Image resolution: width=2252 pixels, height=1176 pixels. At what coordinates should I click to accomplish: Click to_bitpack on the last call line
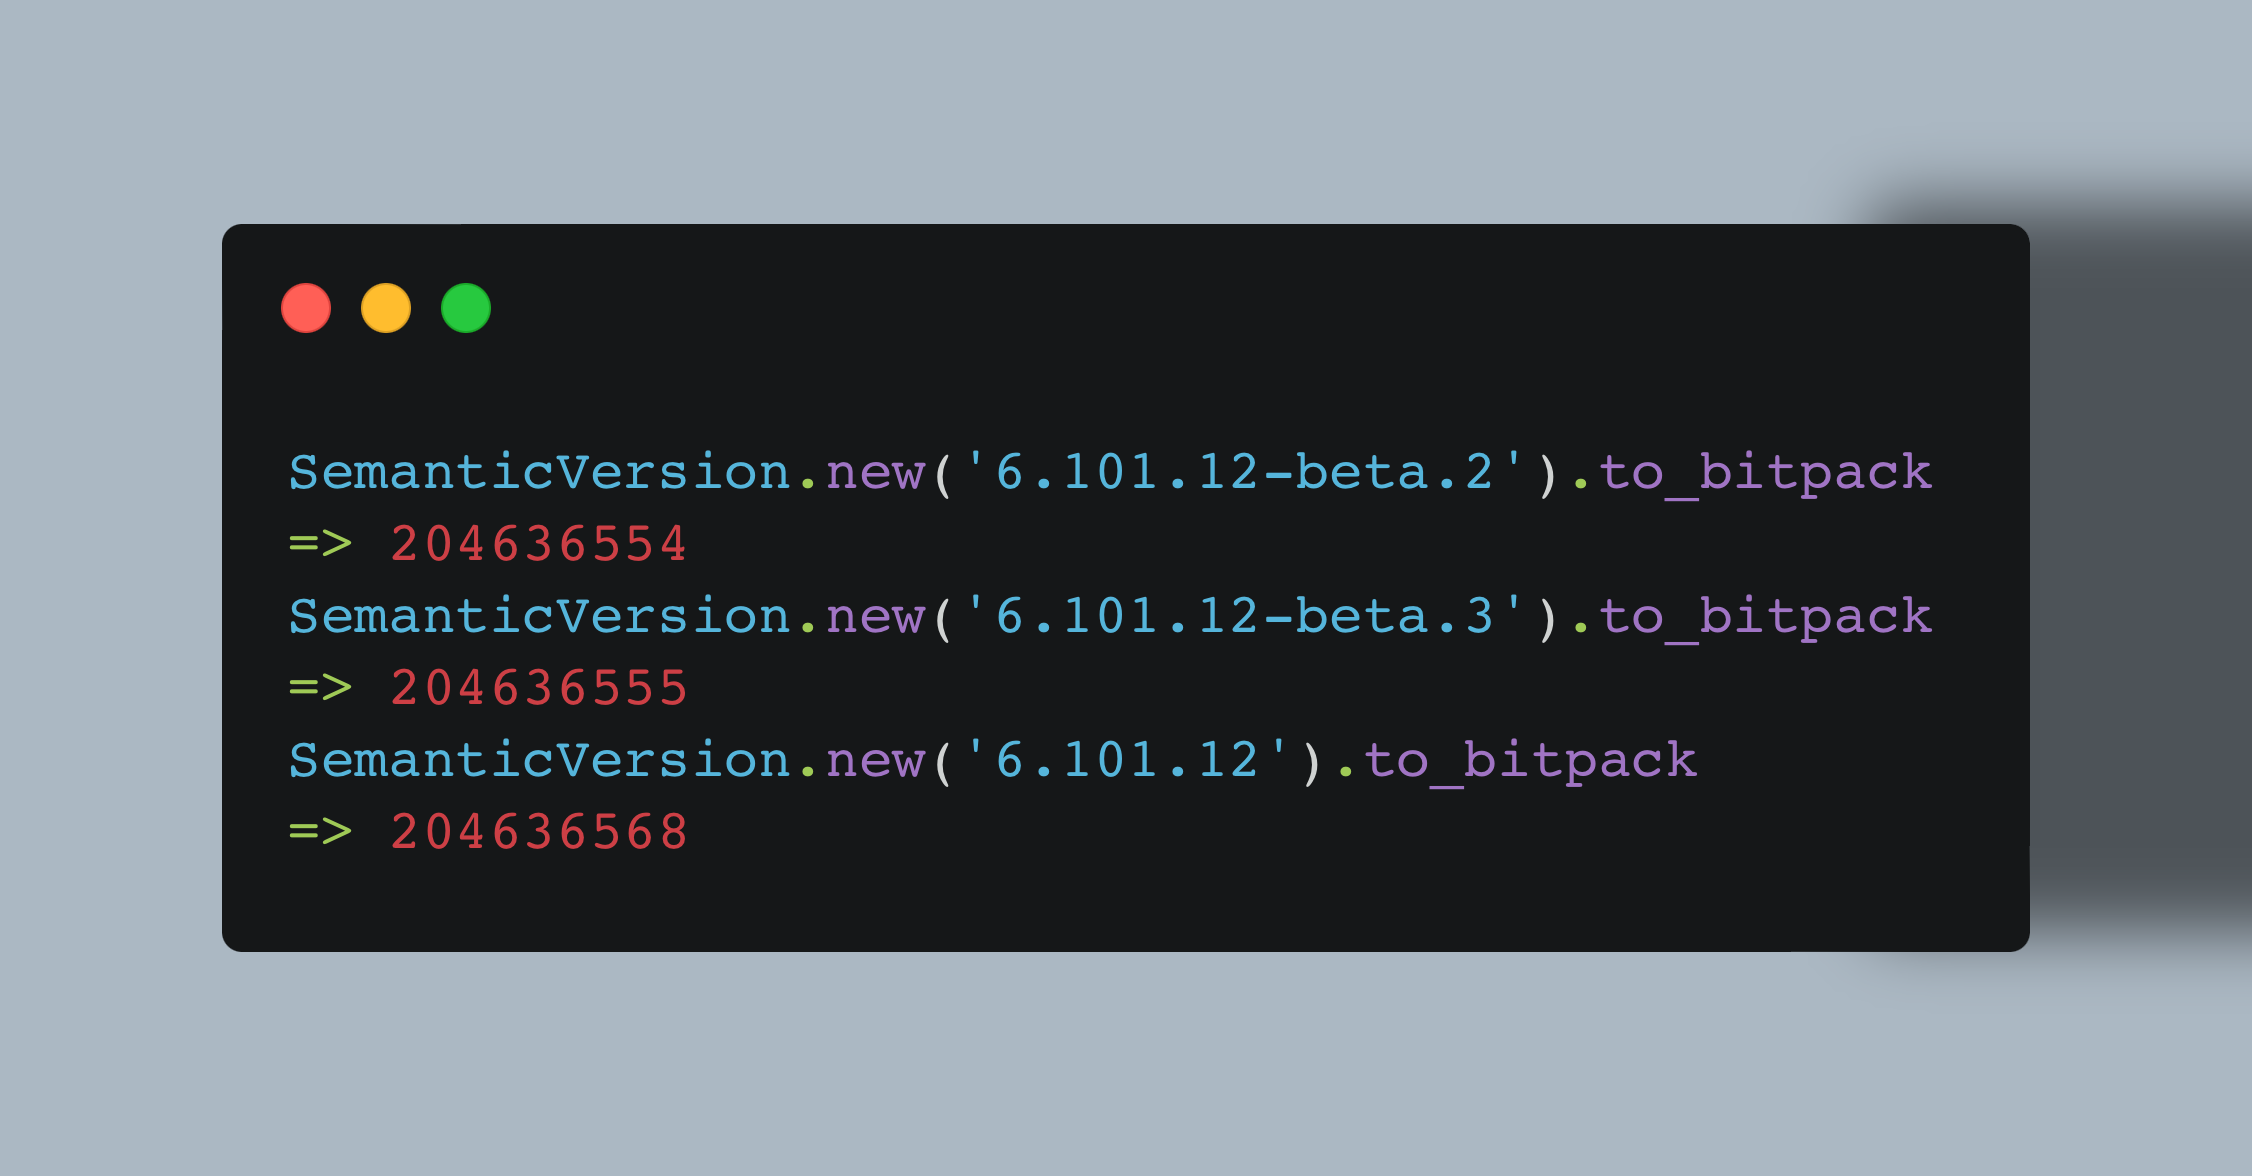1531,762
